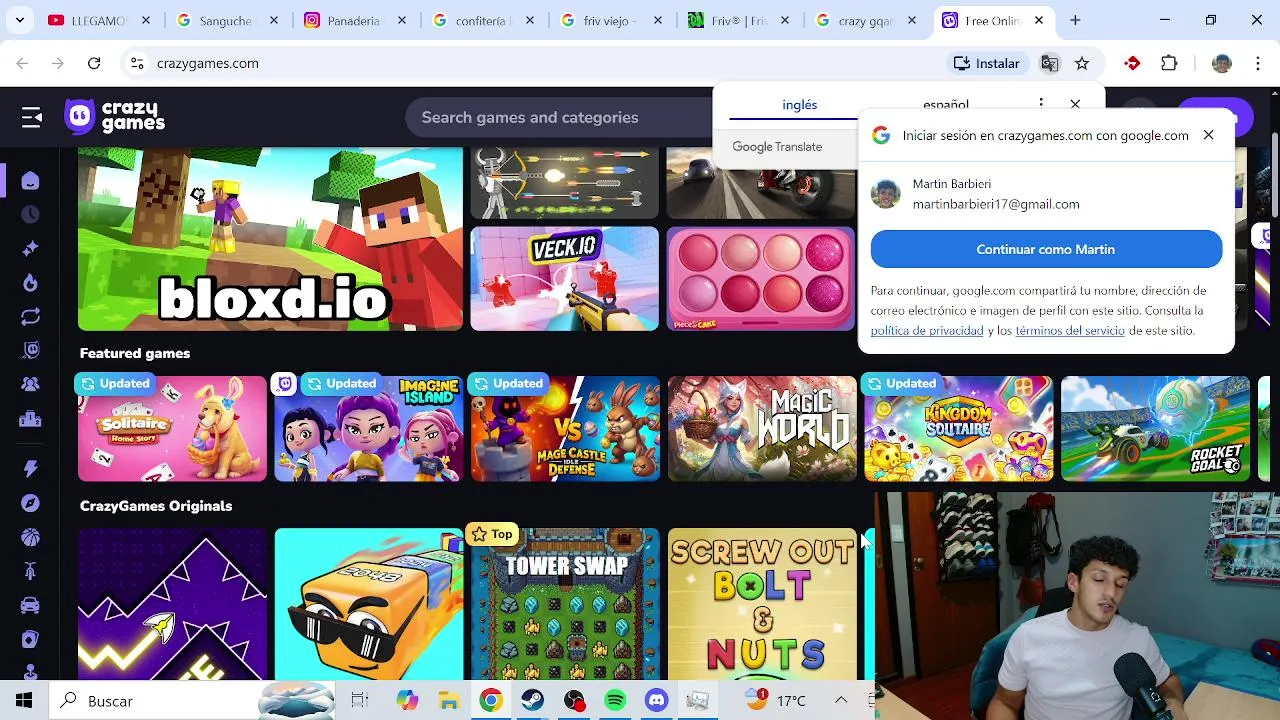View site information icon in address bar
Image resolution: width=1280 pixels, height=720 pixels.
click(137, 63)
